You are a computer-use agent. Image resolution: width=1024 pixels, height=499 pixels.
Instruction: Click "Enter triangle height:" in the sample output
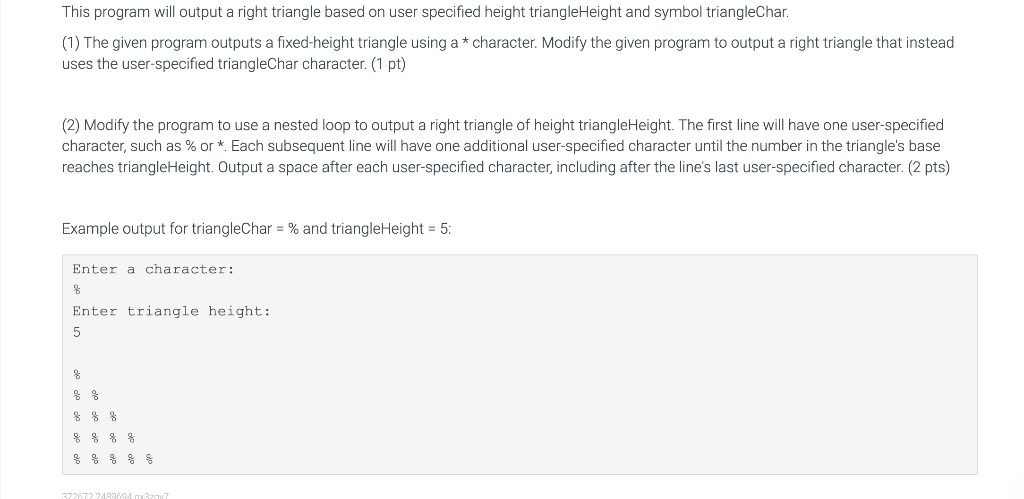pos(171,311)
